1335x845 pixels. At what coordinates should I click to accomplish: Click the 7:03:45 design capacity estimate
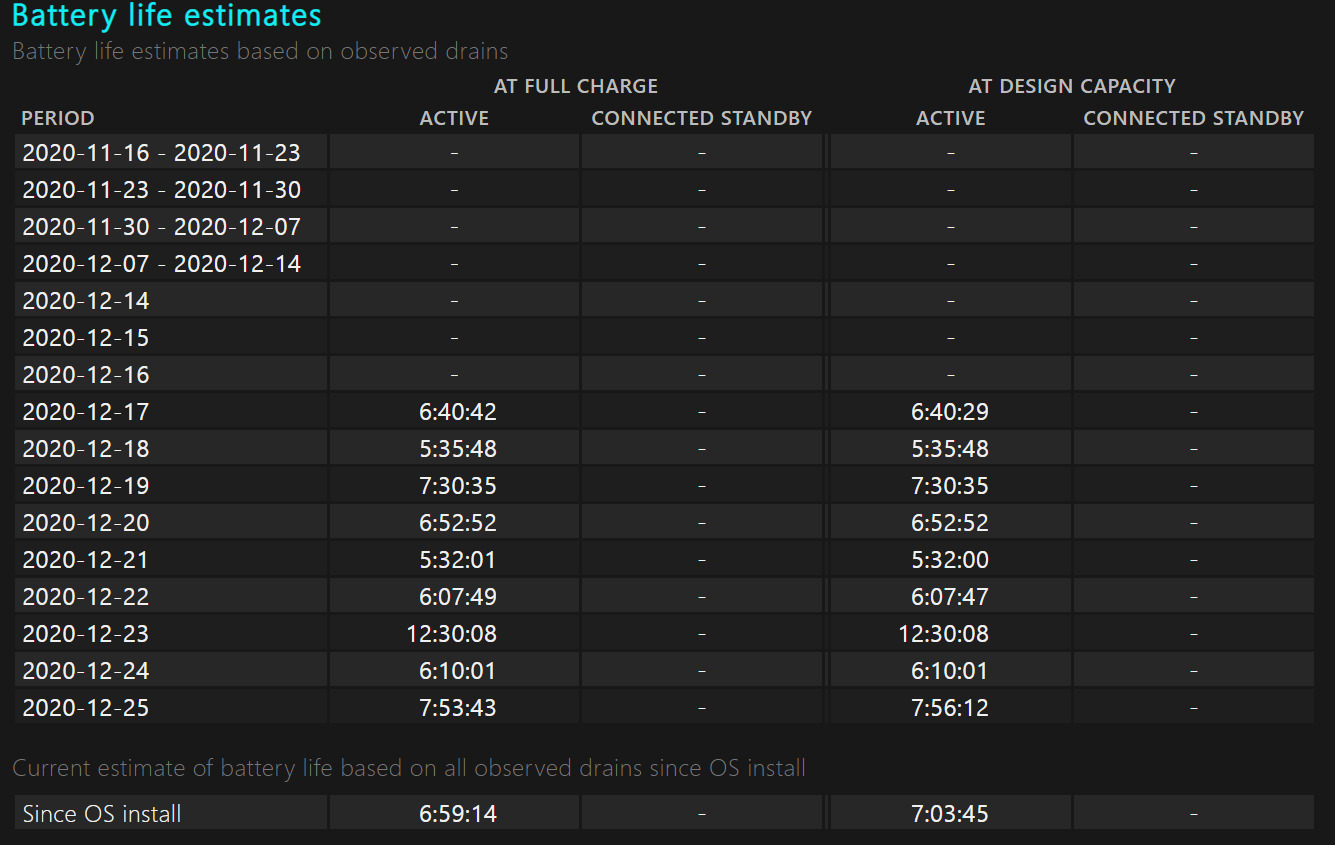950,814
